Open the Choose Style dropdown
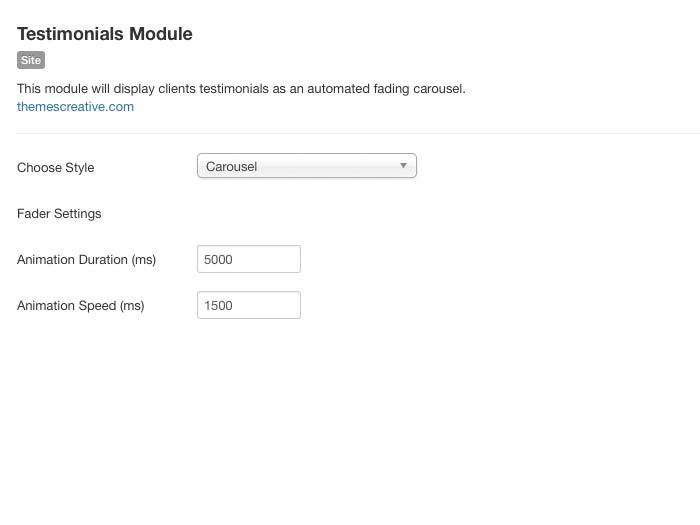Viewport: 700px width, 525px height. pos(306,166)
